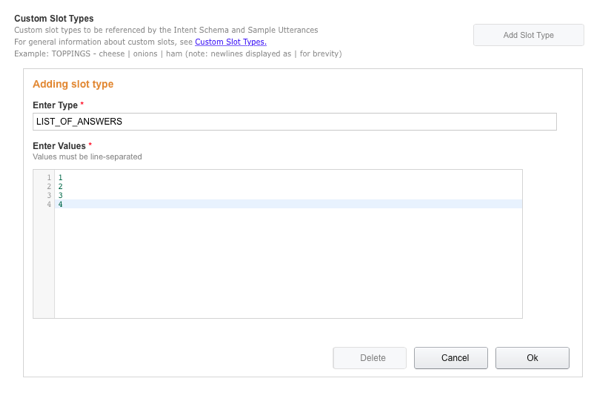The width and height of the screenshot is (600, 393).
Task: Click the LIST_OF_ANSWERS text in type field
Action: (x=79, y=122)
